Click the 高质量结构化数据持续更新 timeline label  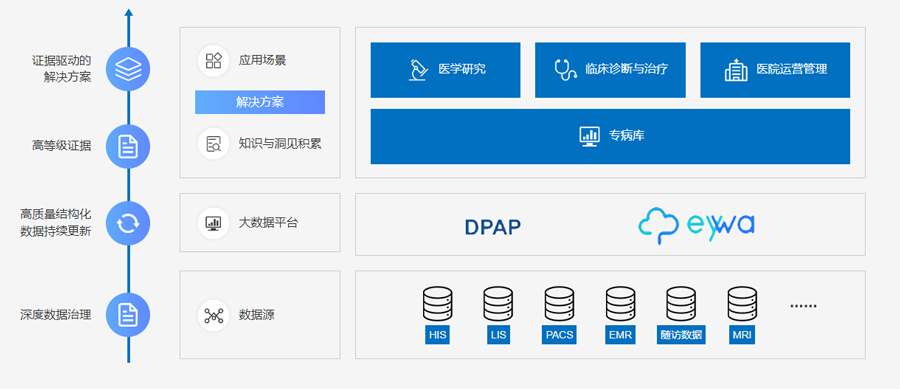point(56,223)
